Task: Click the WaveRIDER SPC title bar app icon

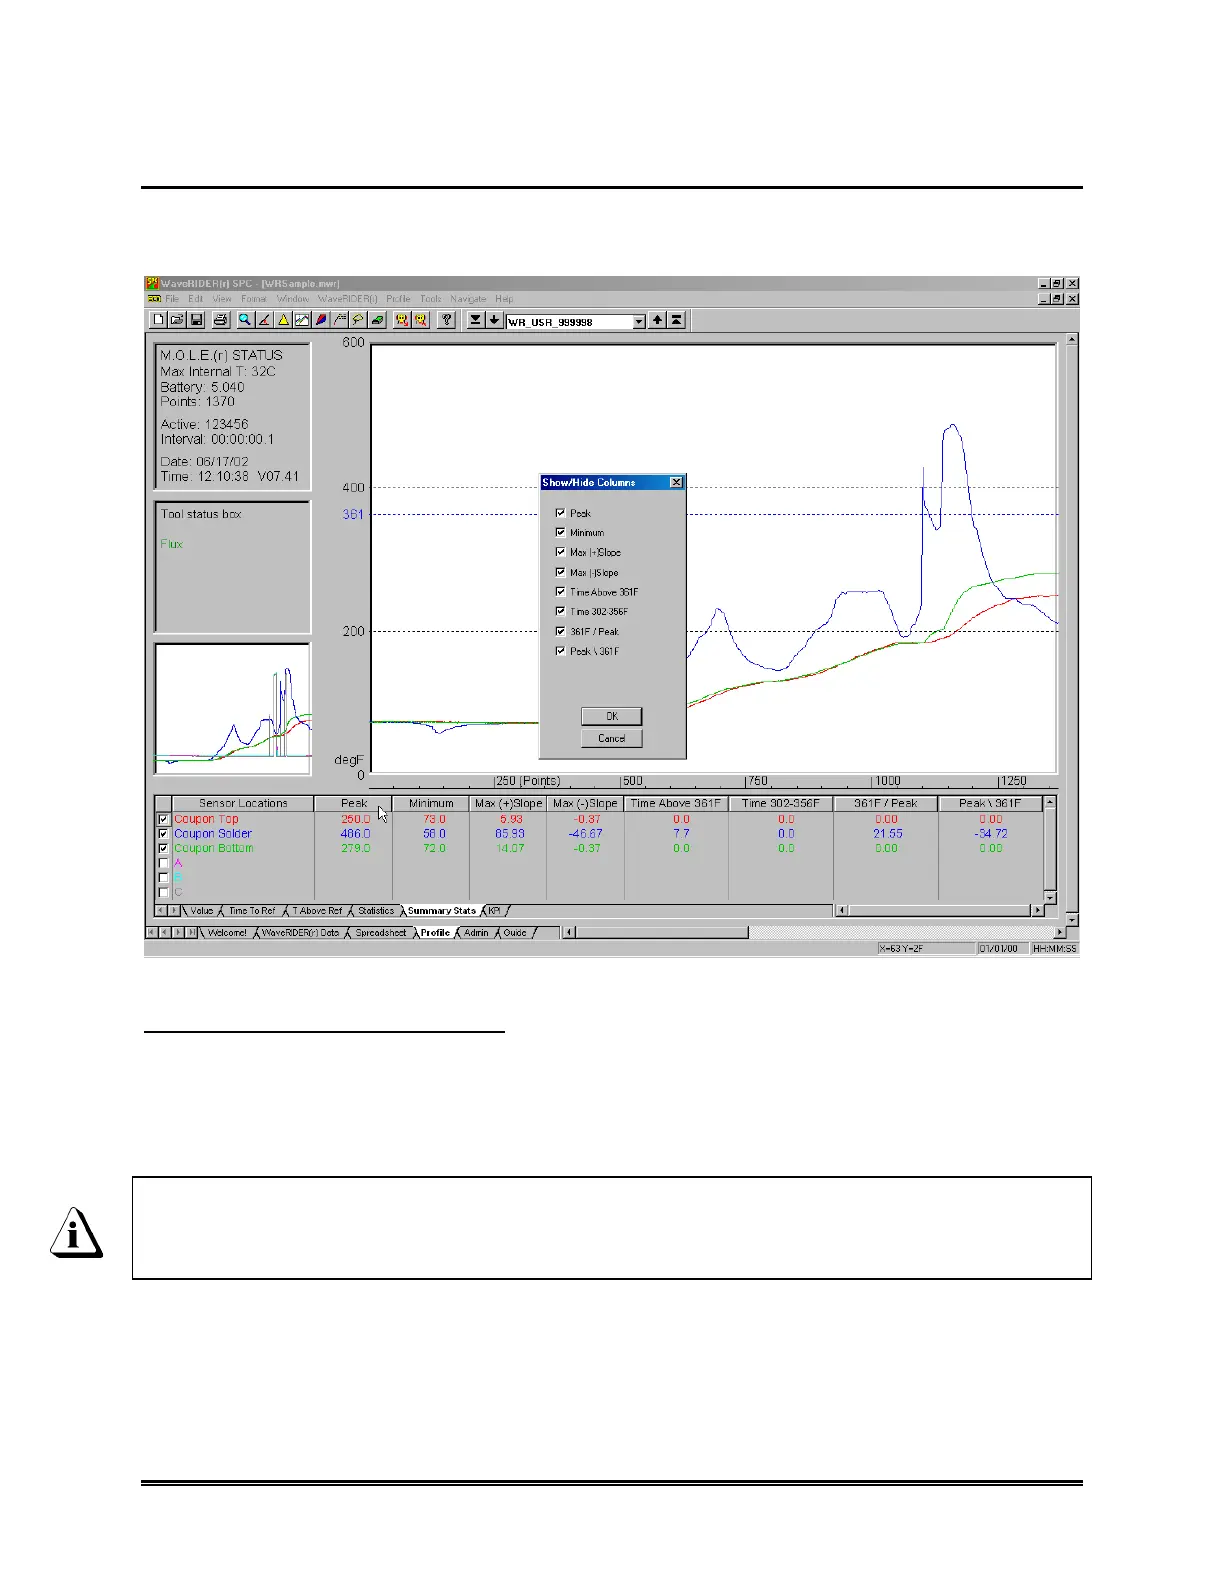Action: pos(153,284)
